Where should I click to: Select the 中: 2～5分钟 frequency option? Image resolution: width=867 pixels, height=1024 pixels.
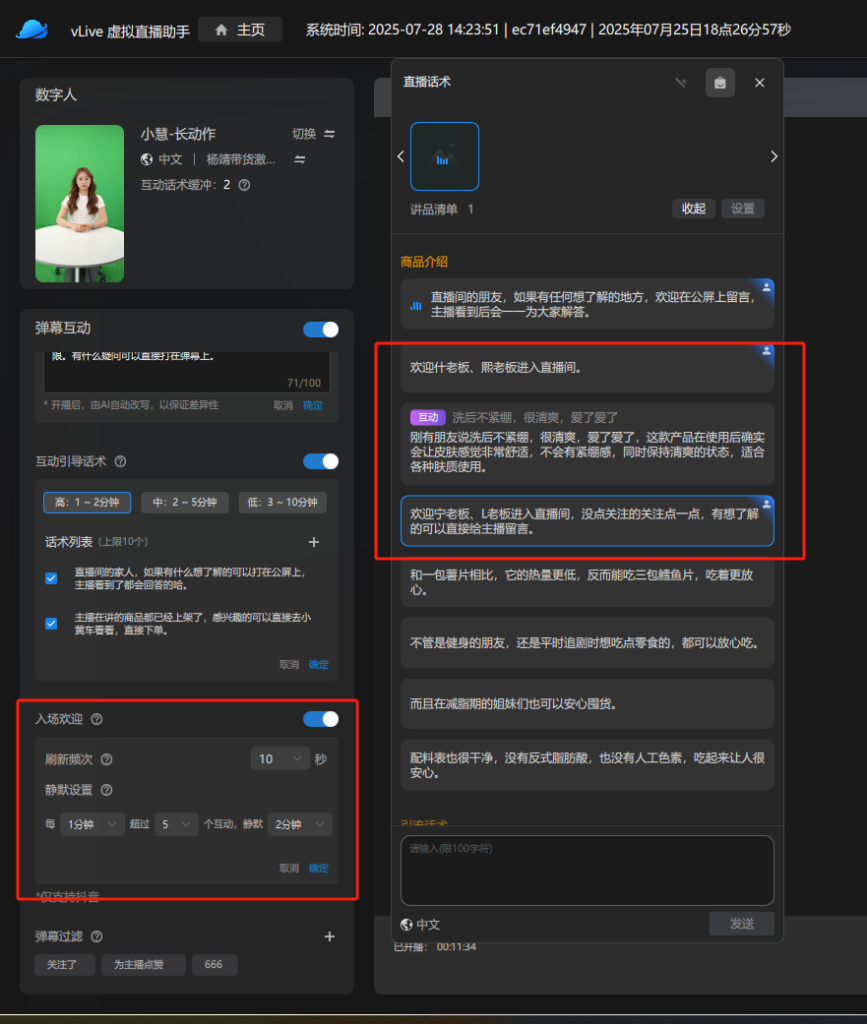(185, 502)
